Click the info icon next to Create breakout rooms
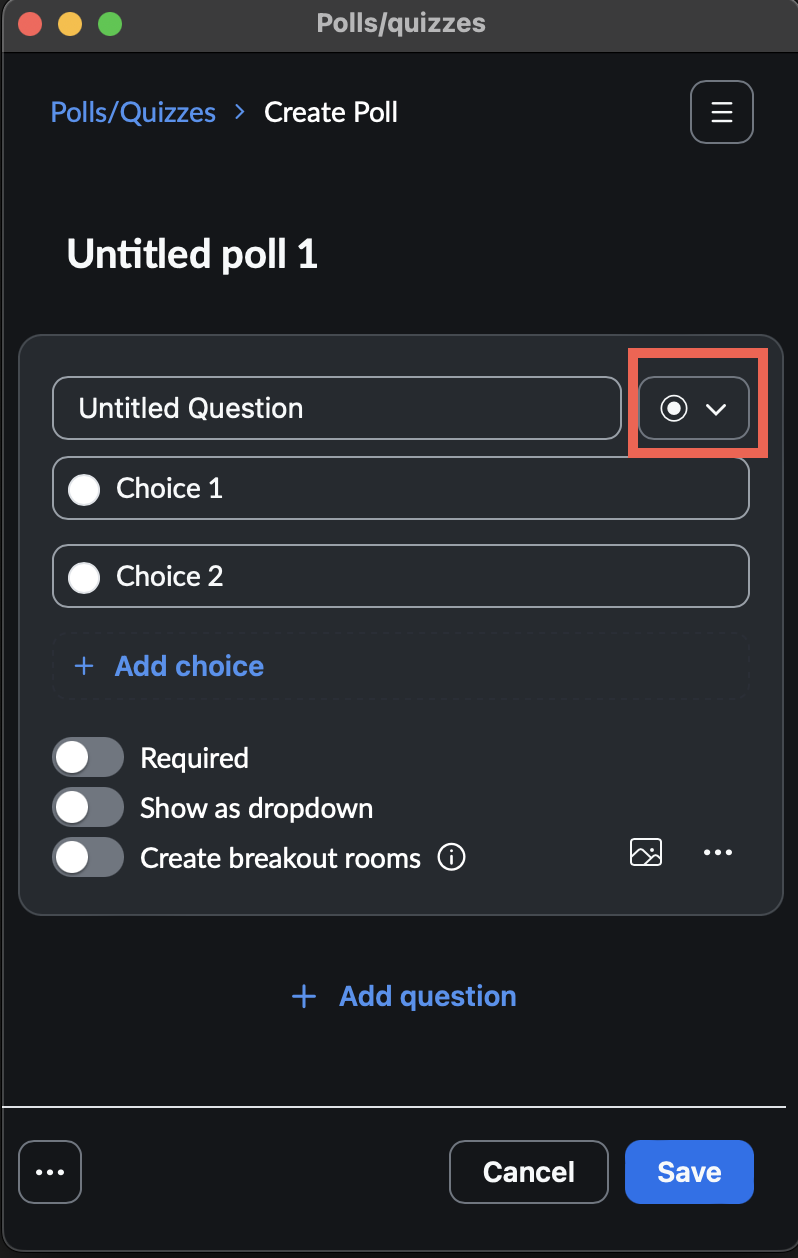 point(451,857)
